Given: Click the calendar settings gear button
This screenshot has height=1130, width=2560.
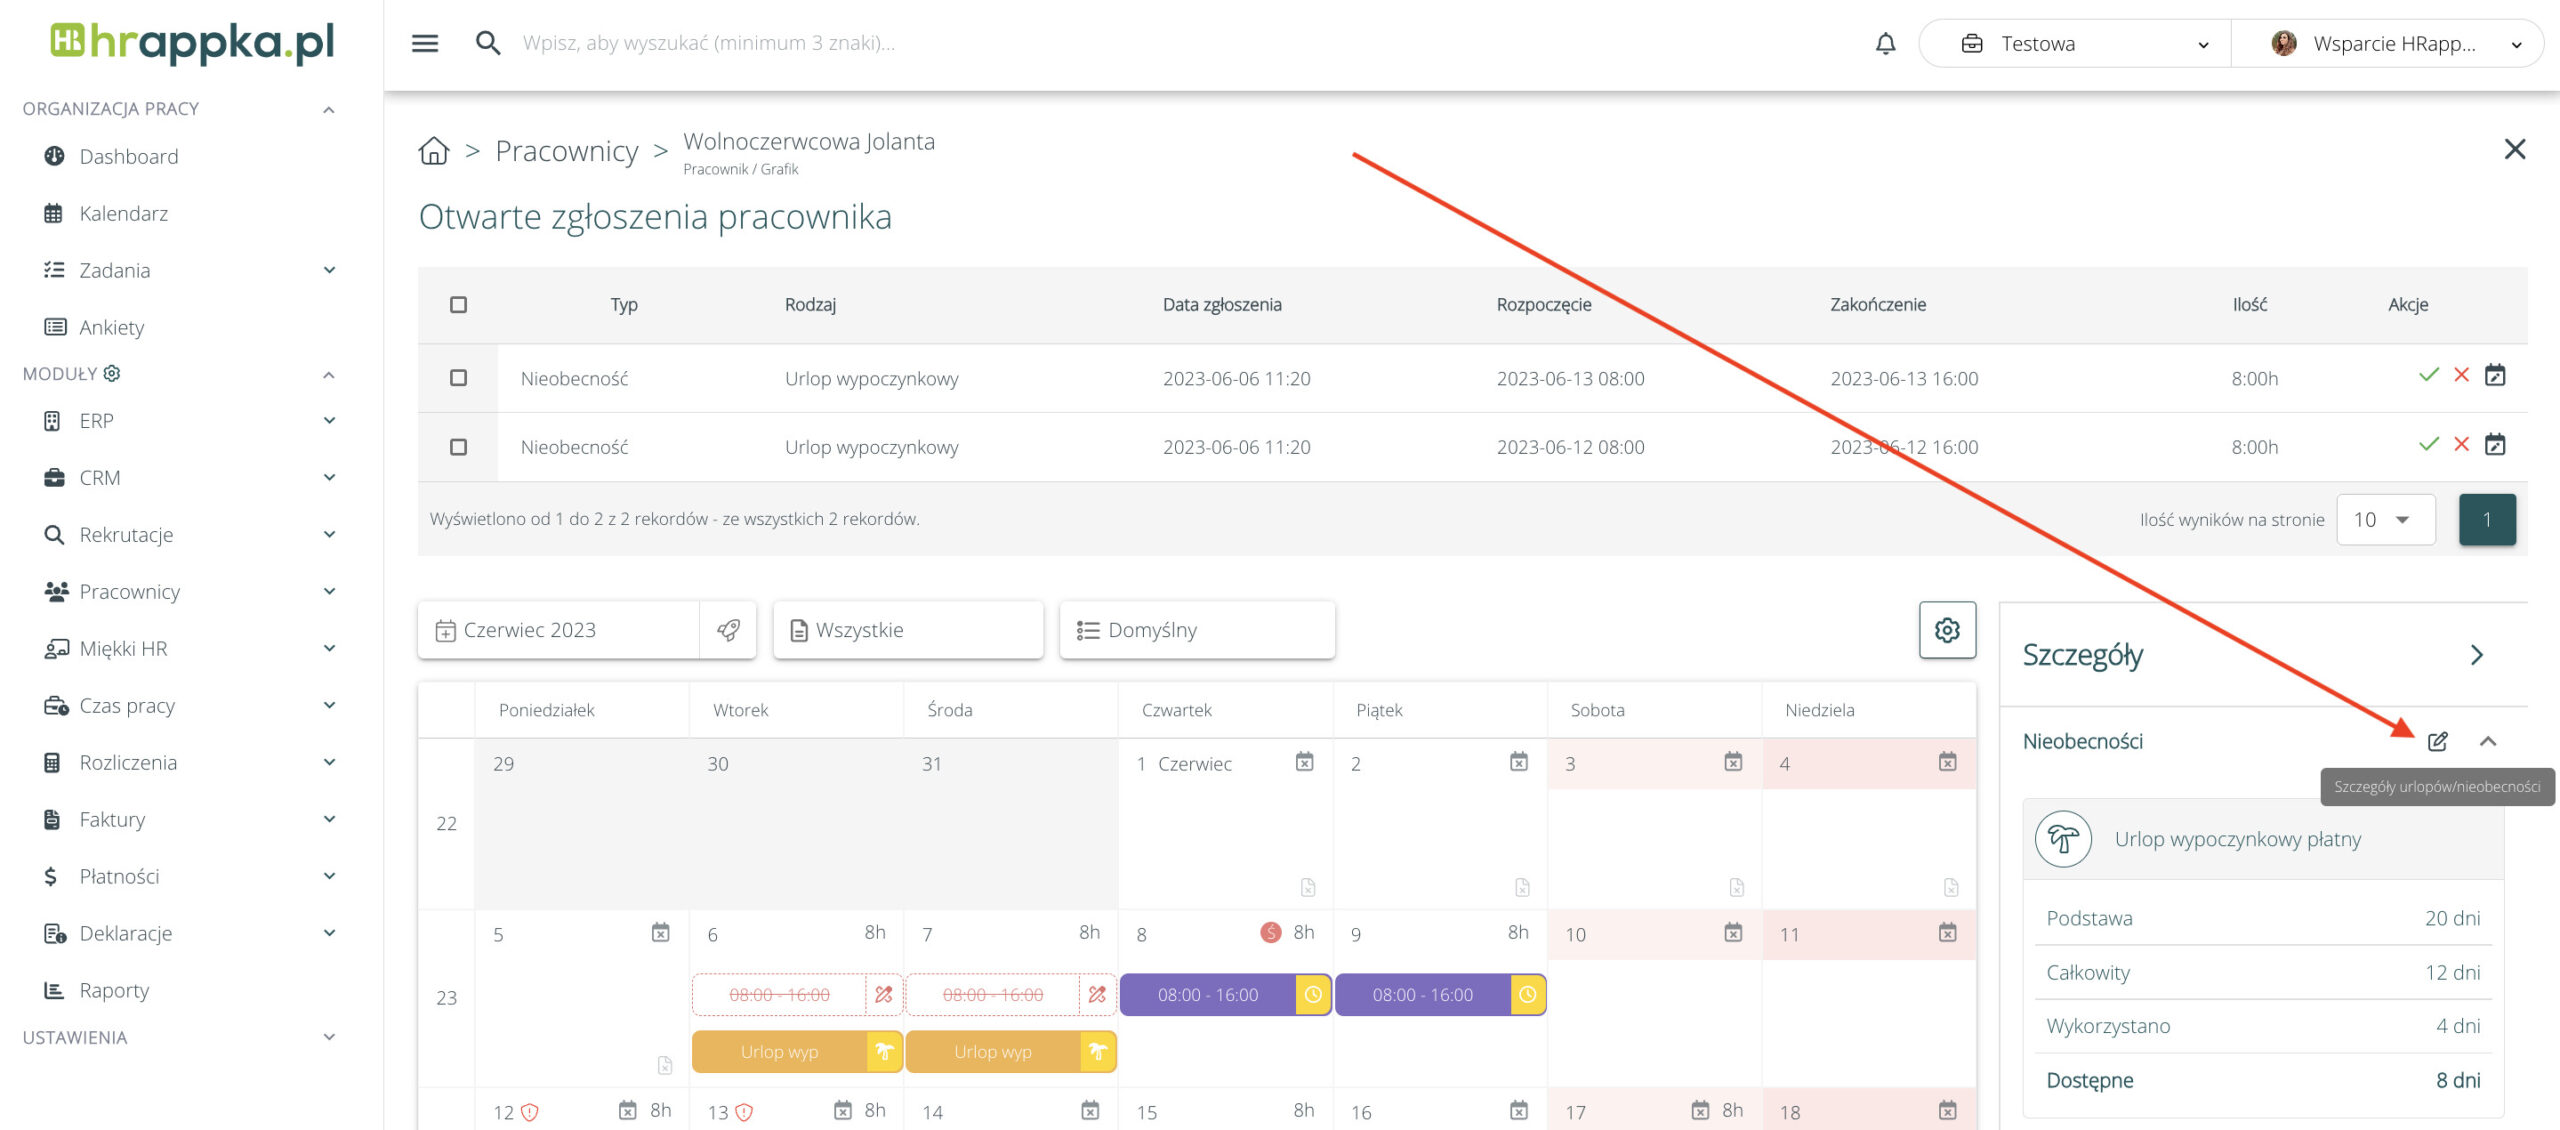Looking at the screenshot, I should pos(1946,630).
